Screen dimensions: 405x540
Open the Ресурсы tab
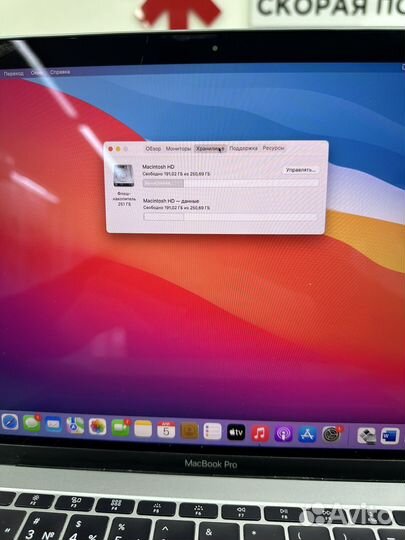pyautogui.click(x=273, y=148)
